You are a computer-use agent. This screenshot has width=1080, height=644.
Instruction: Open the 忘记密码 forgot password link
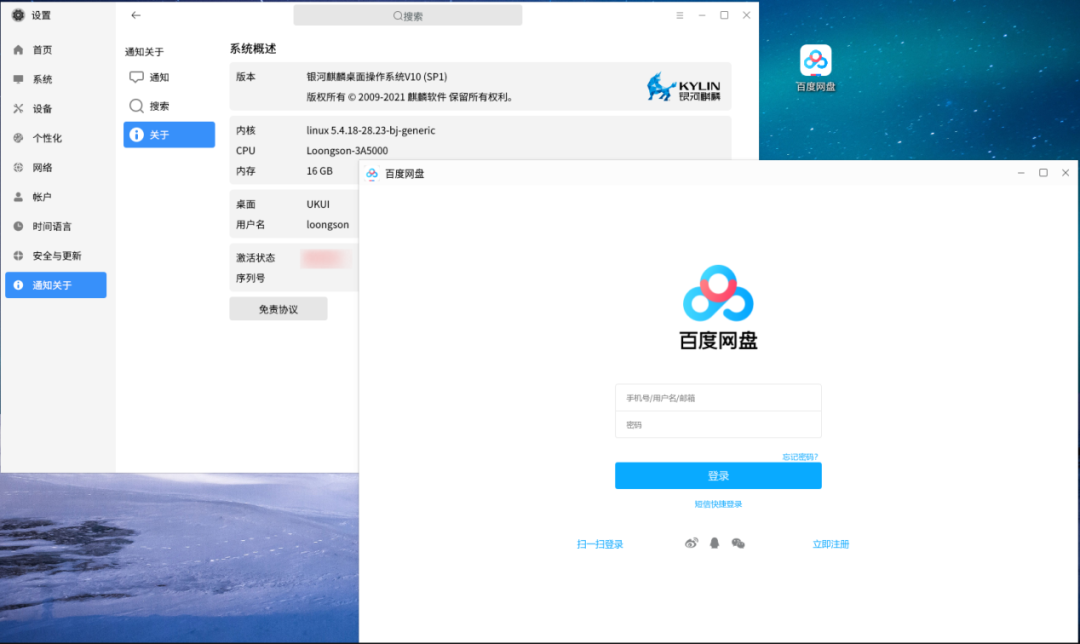coord(801,455)
